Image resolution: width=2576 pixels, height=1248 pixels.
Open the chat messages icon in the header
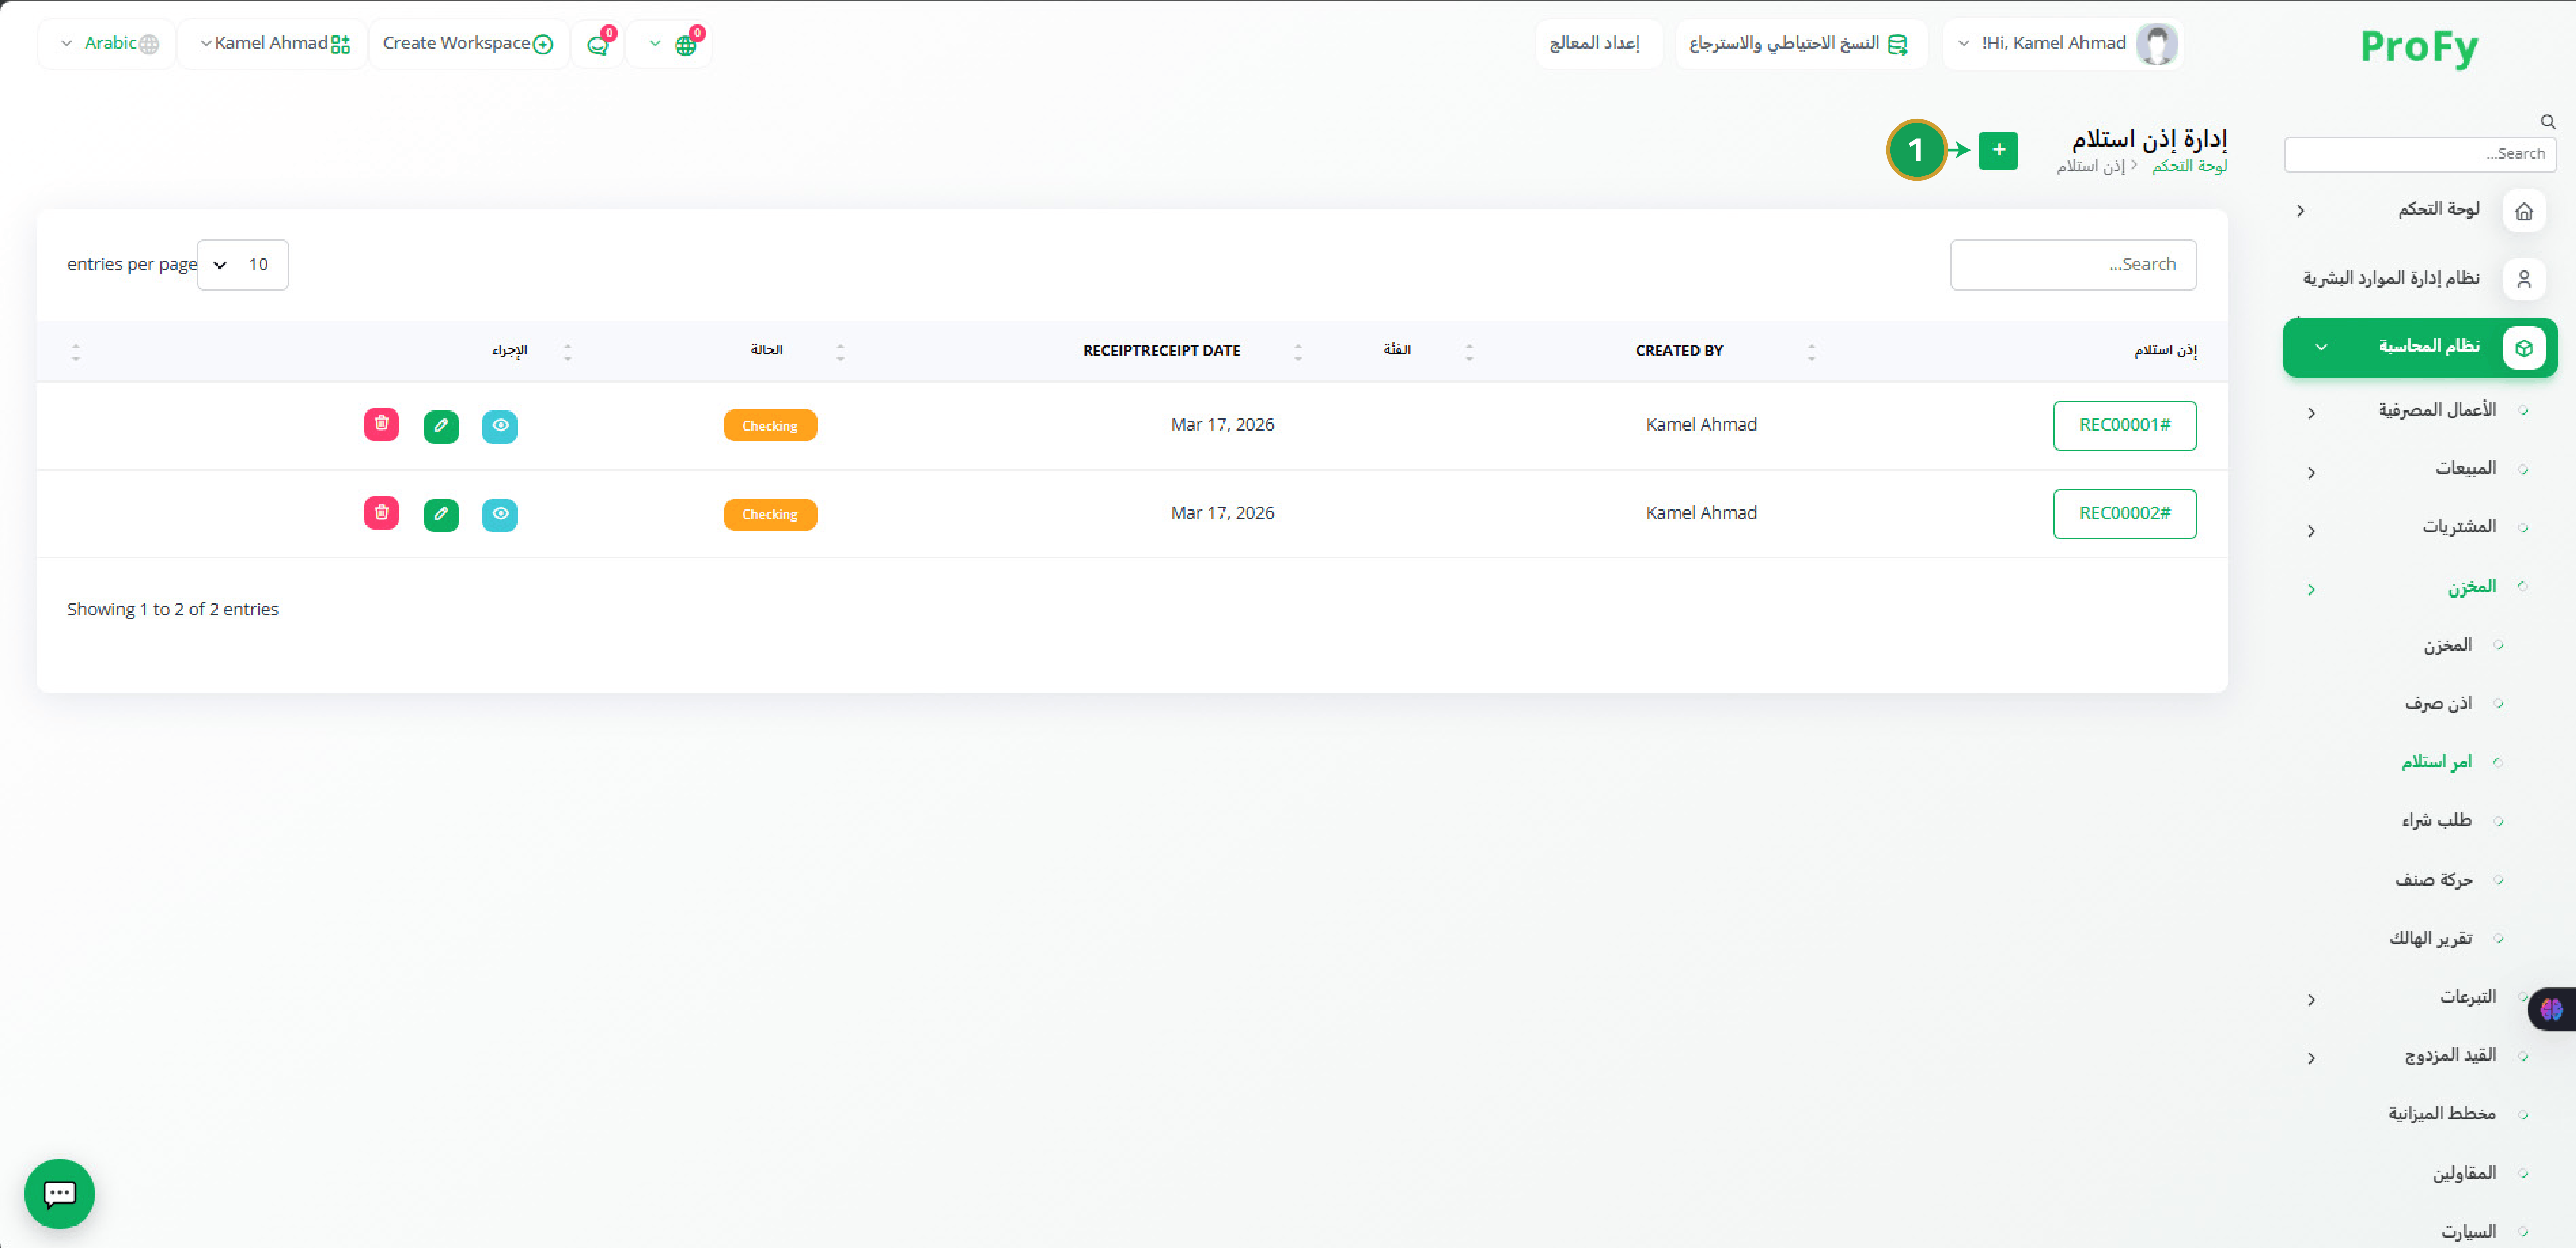pos(598,44)
